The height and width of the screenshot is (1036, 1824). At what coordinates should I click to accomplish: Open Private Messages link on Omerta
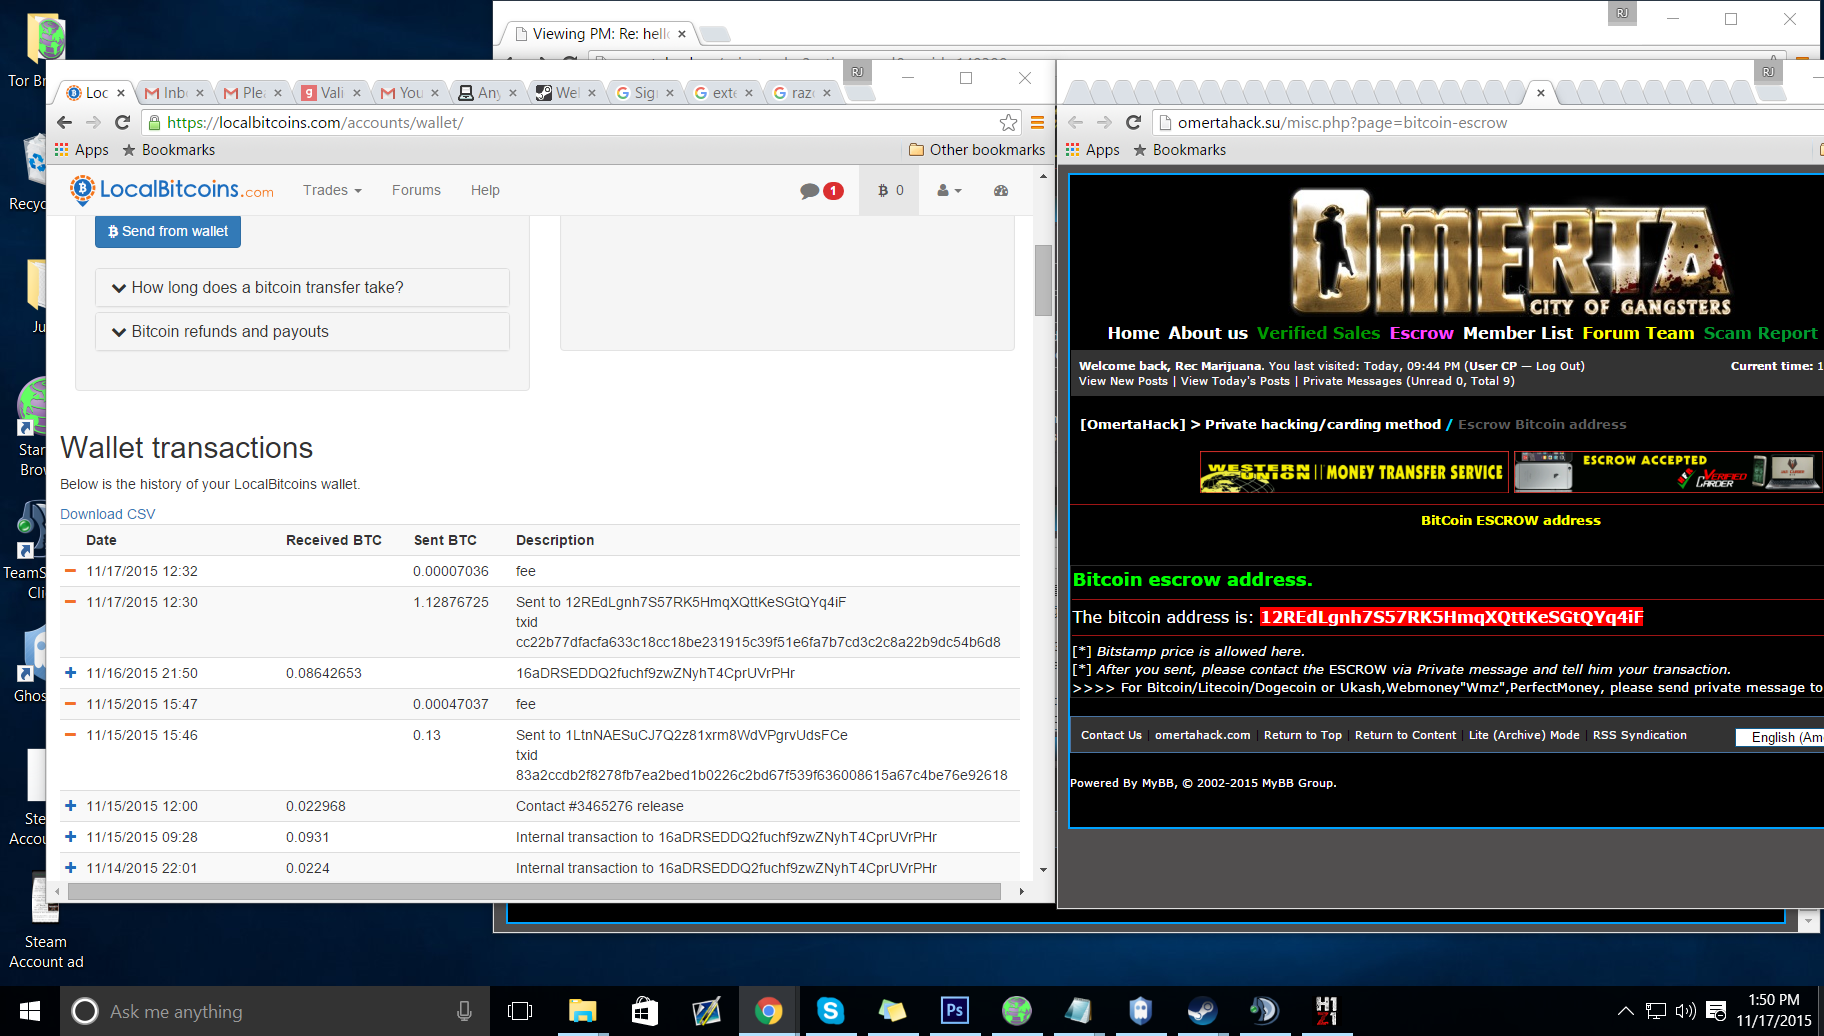click(x=1352, y=381)
